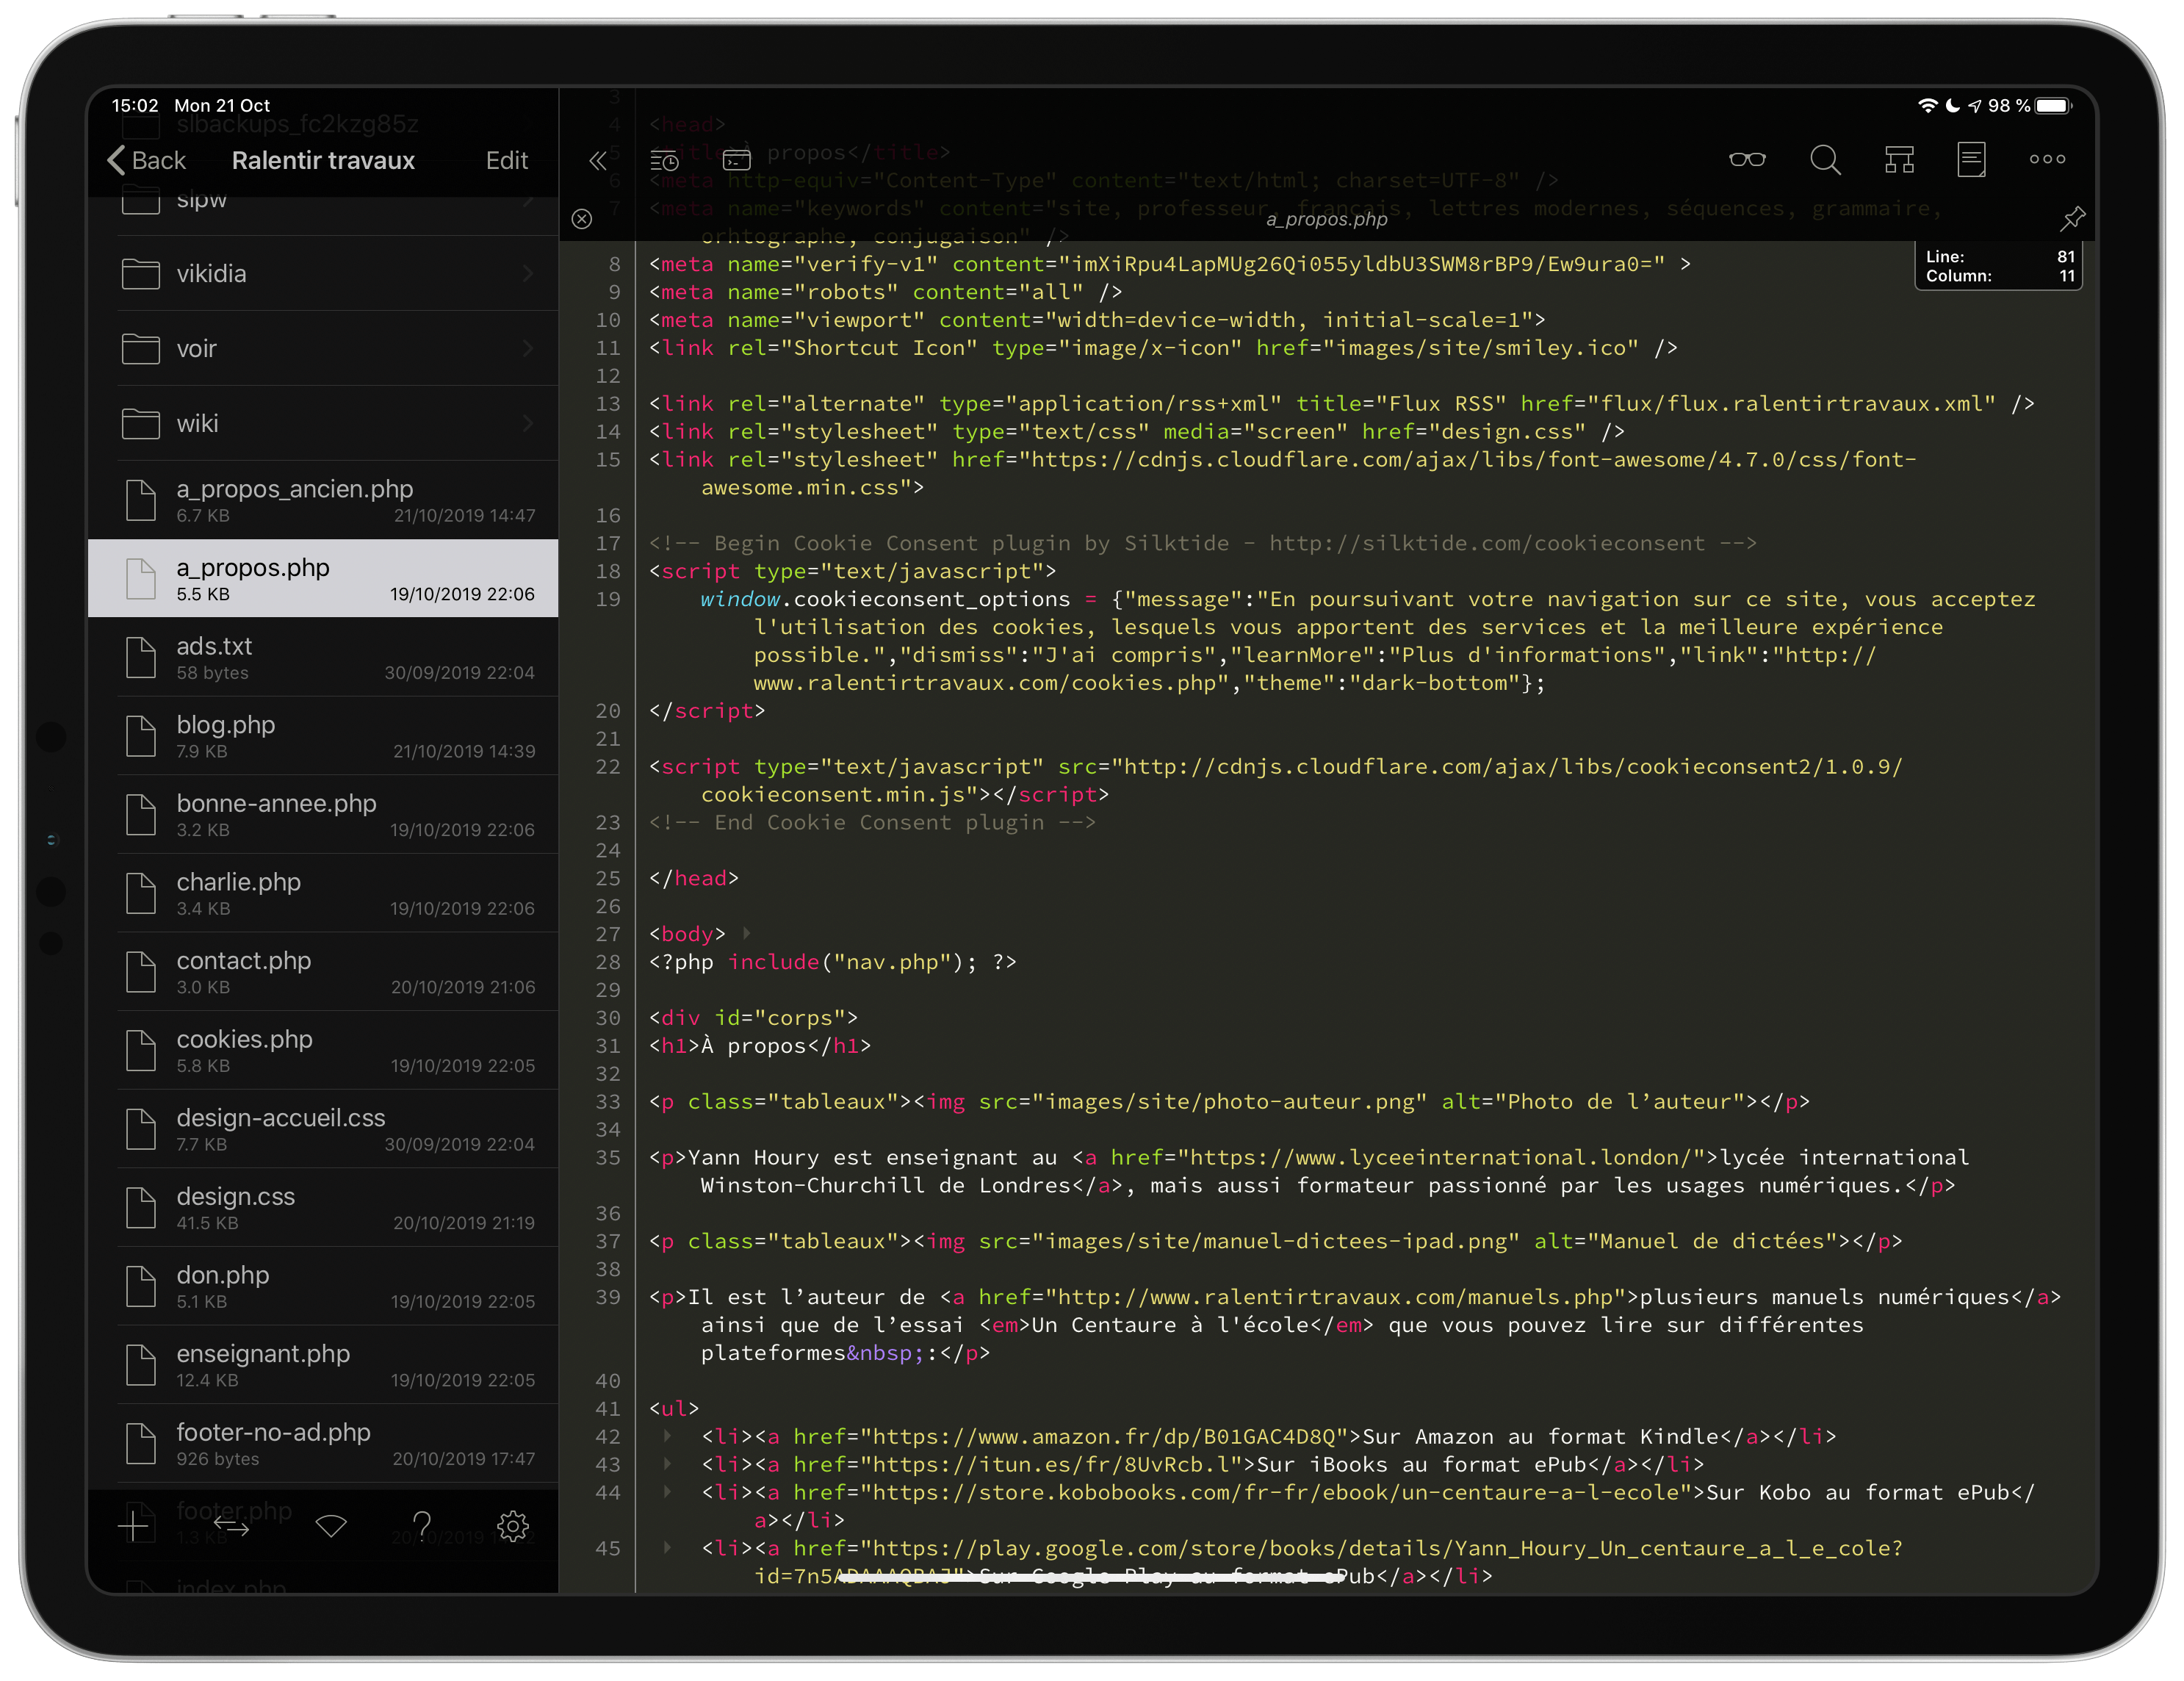Click the Line/Column position indicator
Screen dimensions: 2184x1681
[x=1999, y=266]
